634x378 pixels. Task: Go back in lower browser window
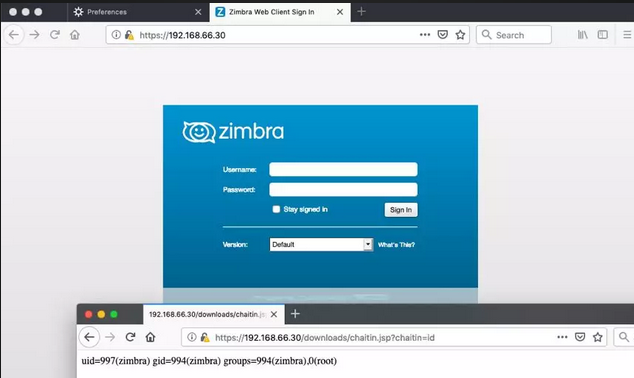pyautogui.click(x=89, y=337)
